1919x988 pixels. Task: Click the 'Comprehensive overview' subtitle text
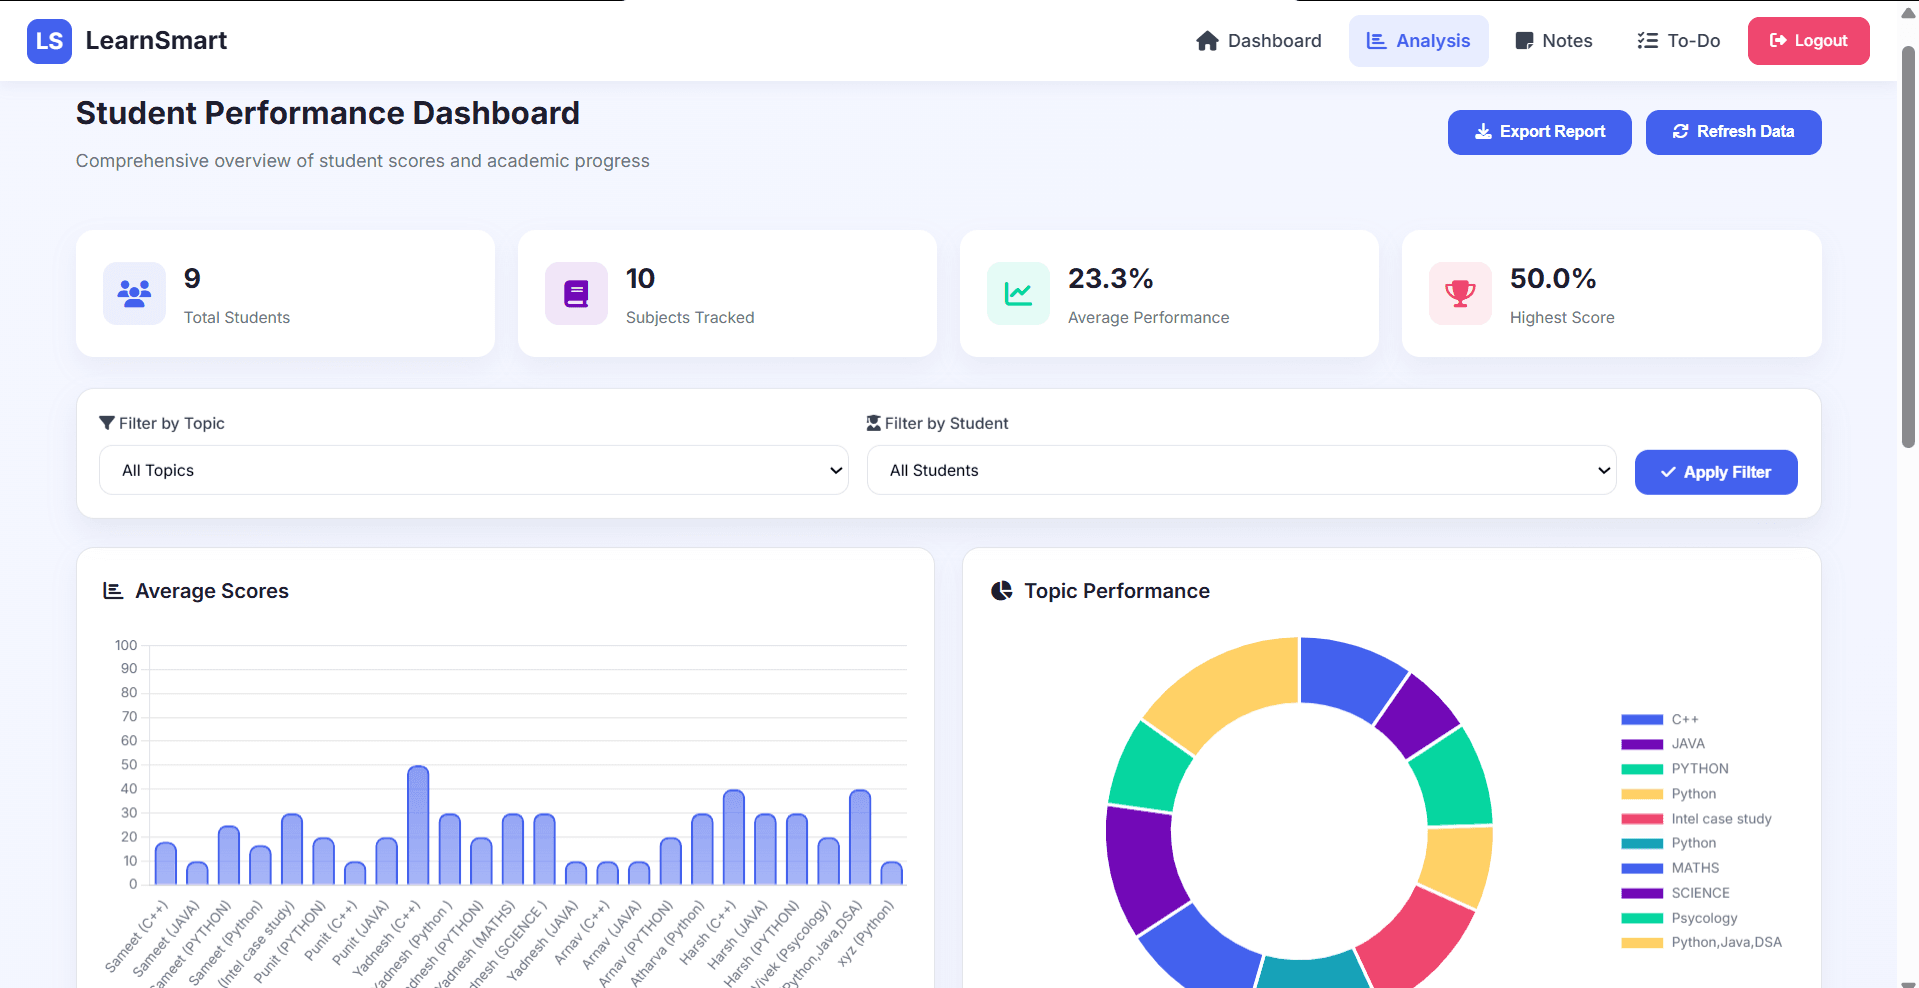pyautogui.click(x=363, y=161)
